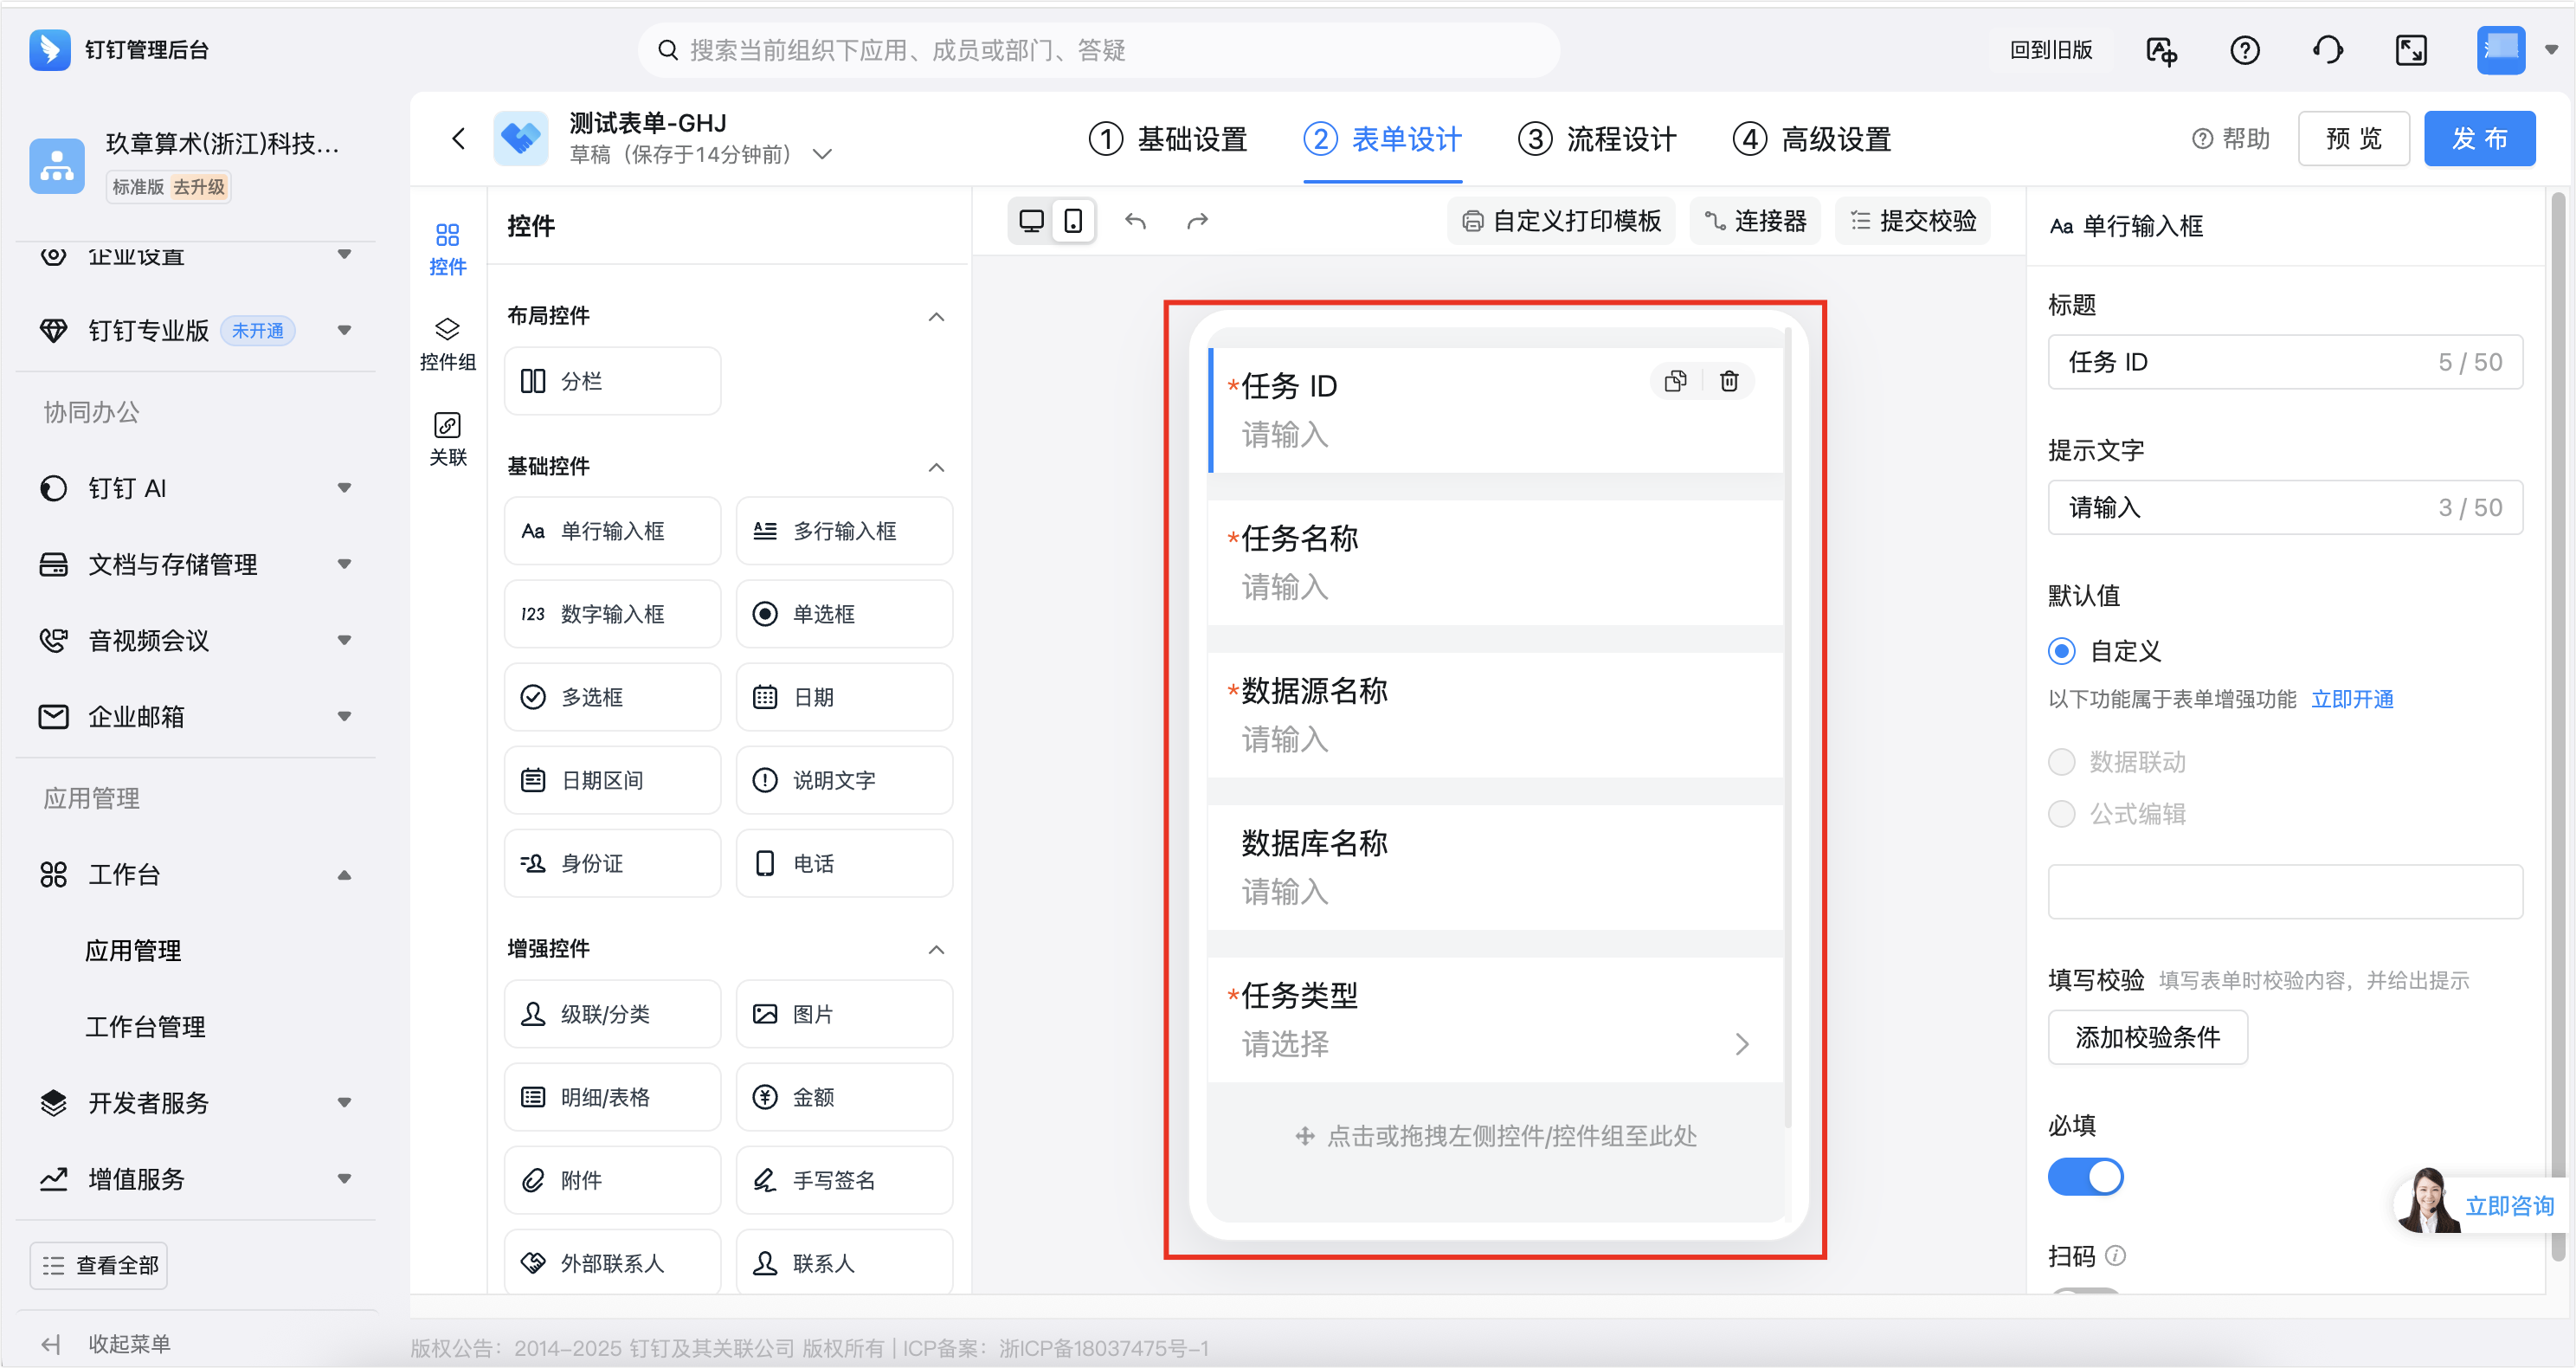Go to the 基础设置 step tab

pos(1168,139)
